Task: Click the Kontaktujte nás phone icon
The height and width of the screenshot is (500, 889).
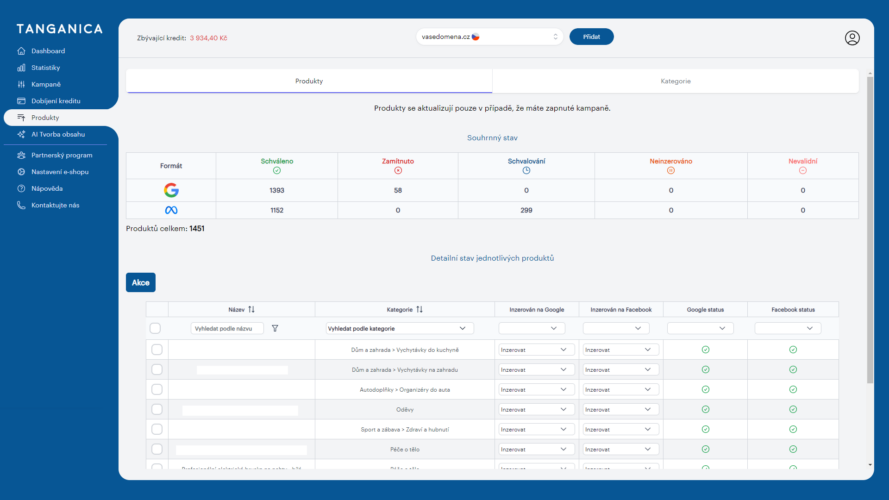Action: pyautogui.click(x=22, y=205)
